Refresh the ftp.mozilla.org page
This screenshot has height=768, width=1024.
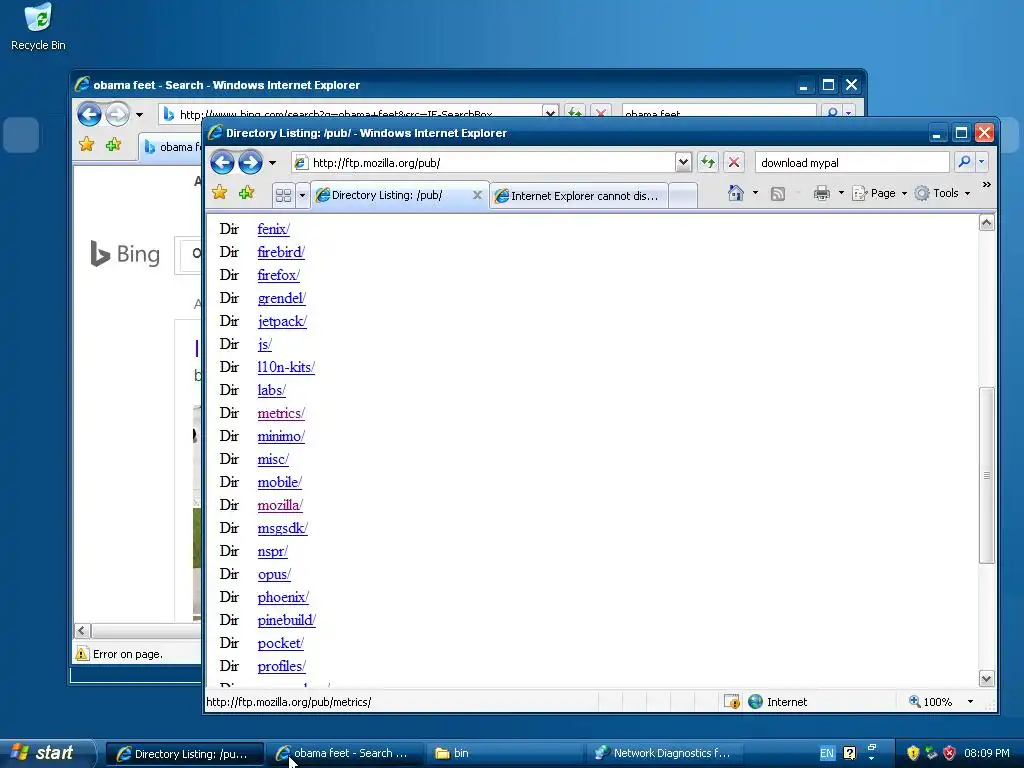click(x=708, y=163)
